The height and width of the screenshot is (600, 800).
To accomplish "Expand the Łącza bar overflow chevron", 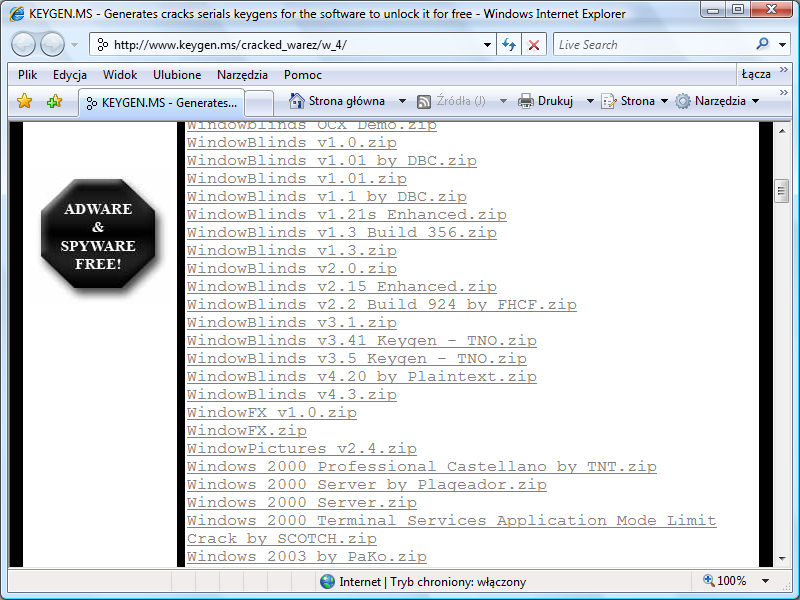I will 784,69.
